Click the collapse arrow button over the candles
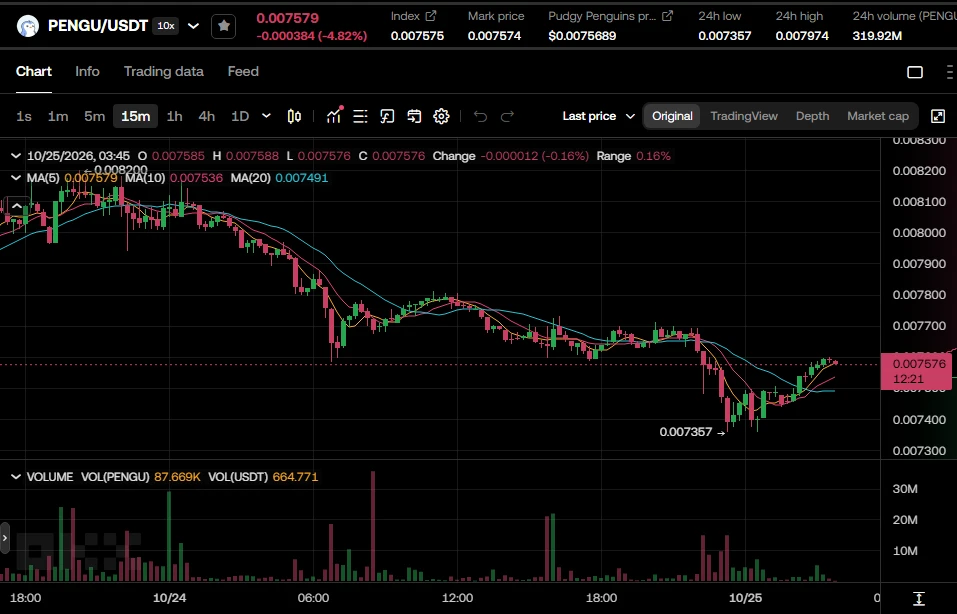The width and height of the screenshot is (957, 614). coord(16,206)
